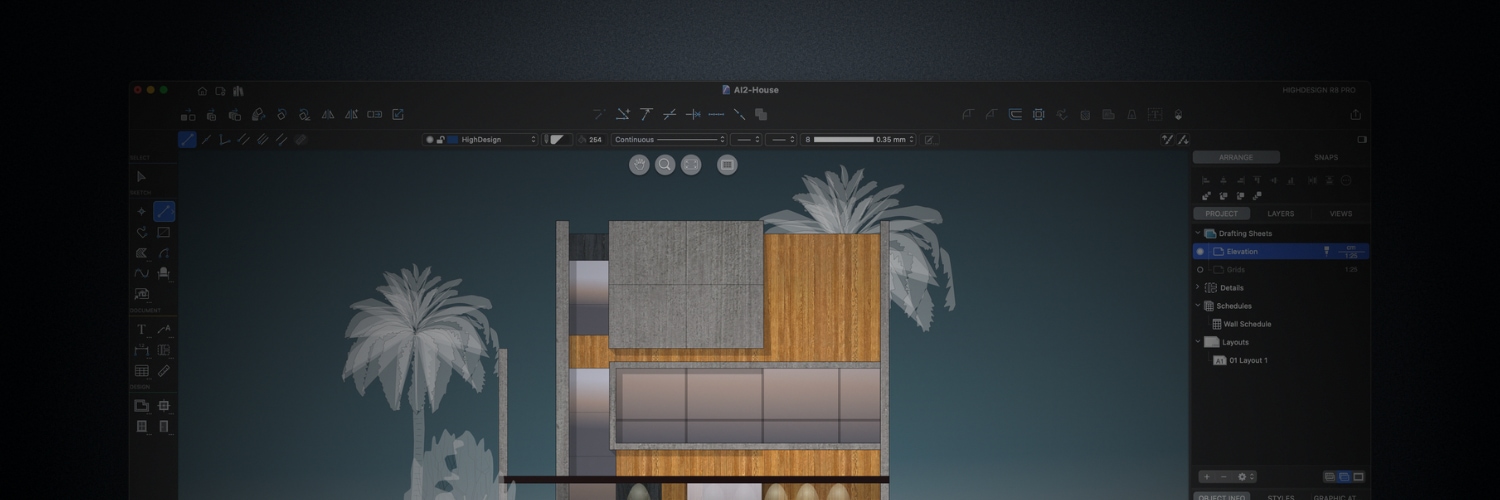
Task: Switch to the Project tab
Action: pos(1221,213)
